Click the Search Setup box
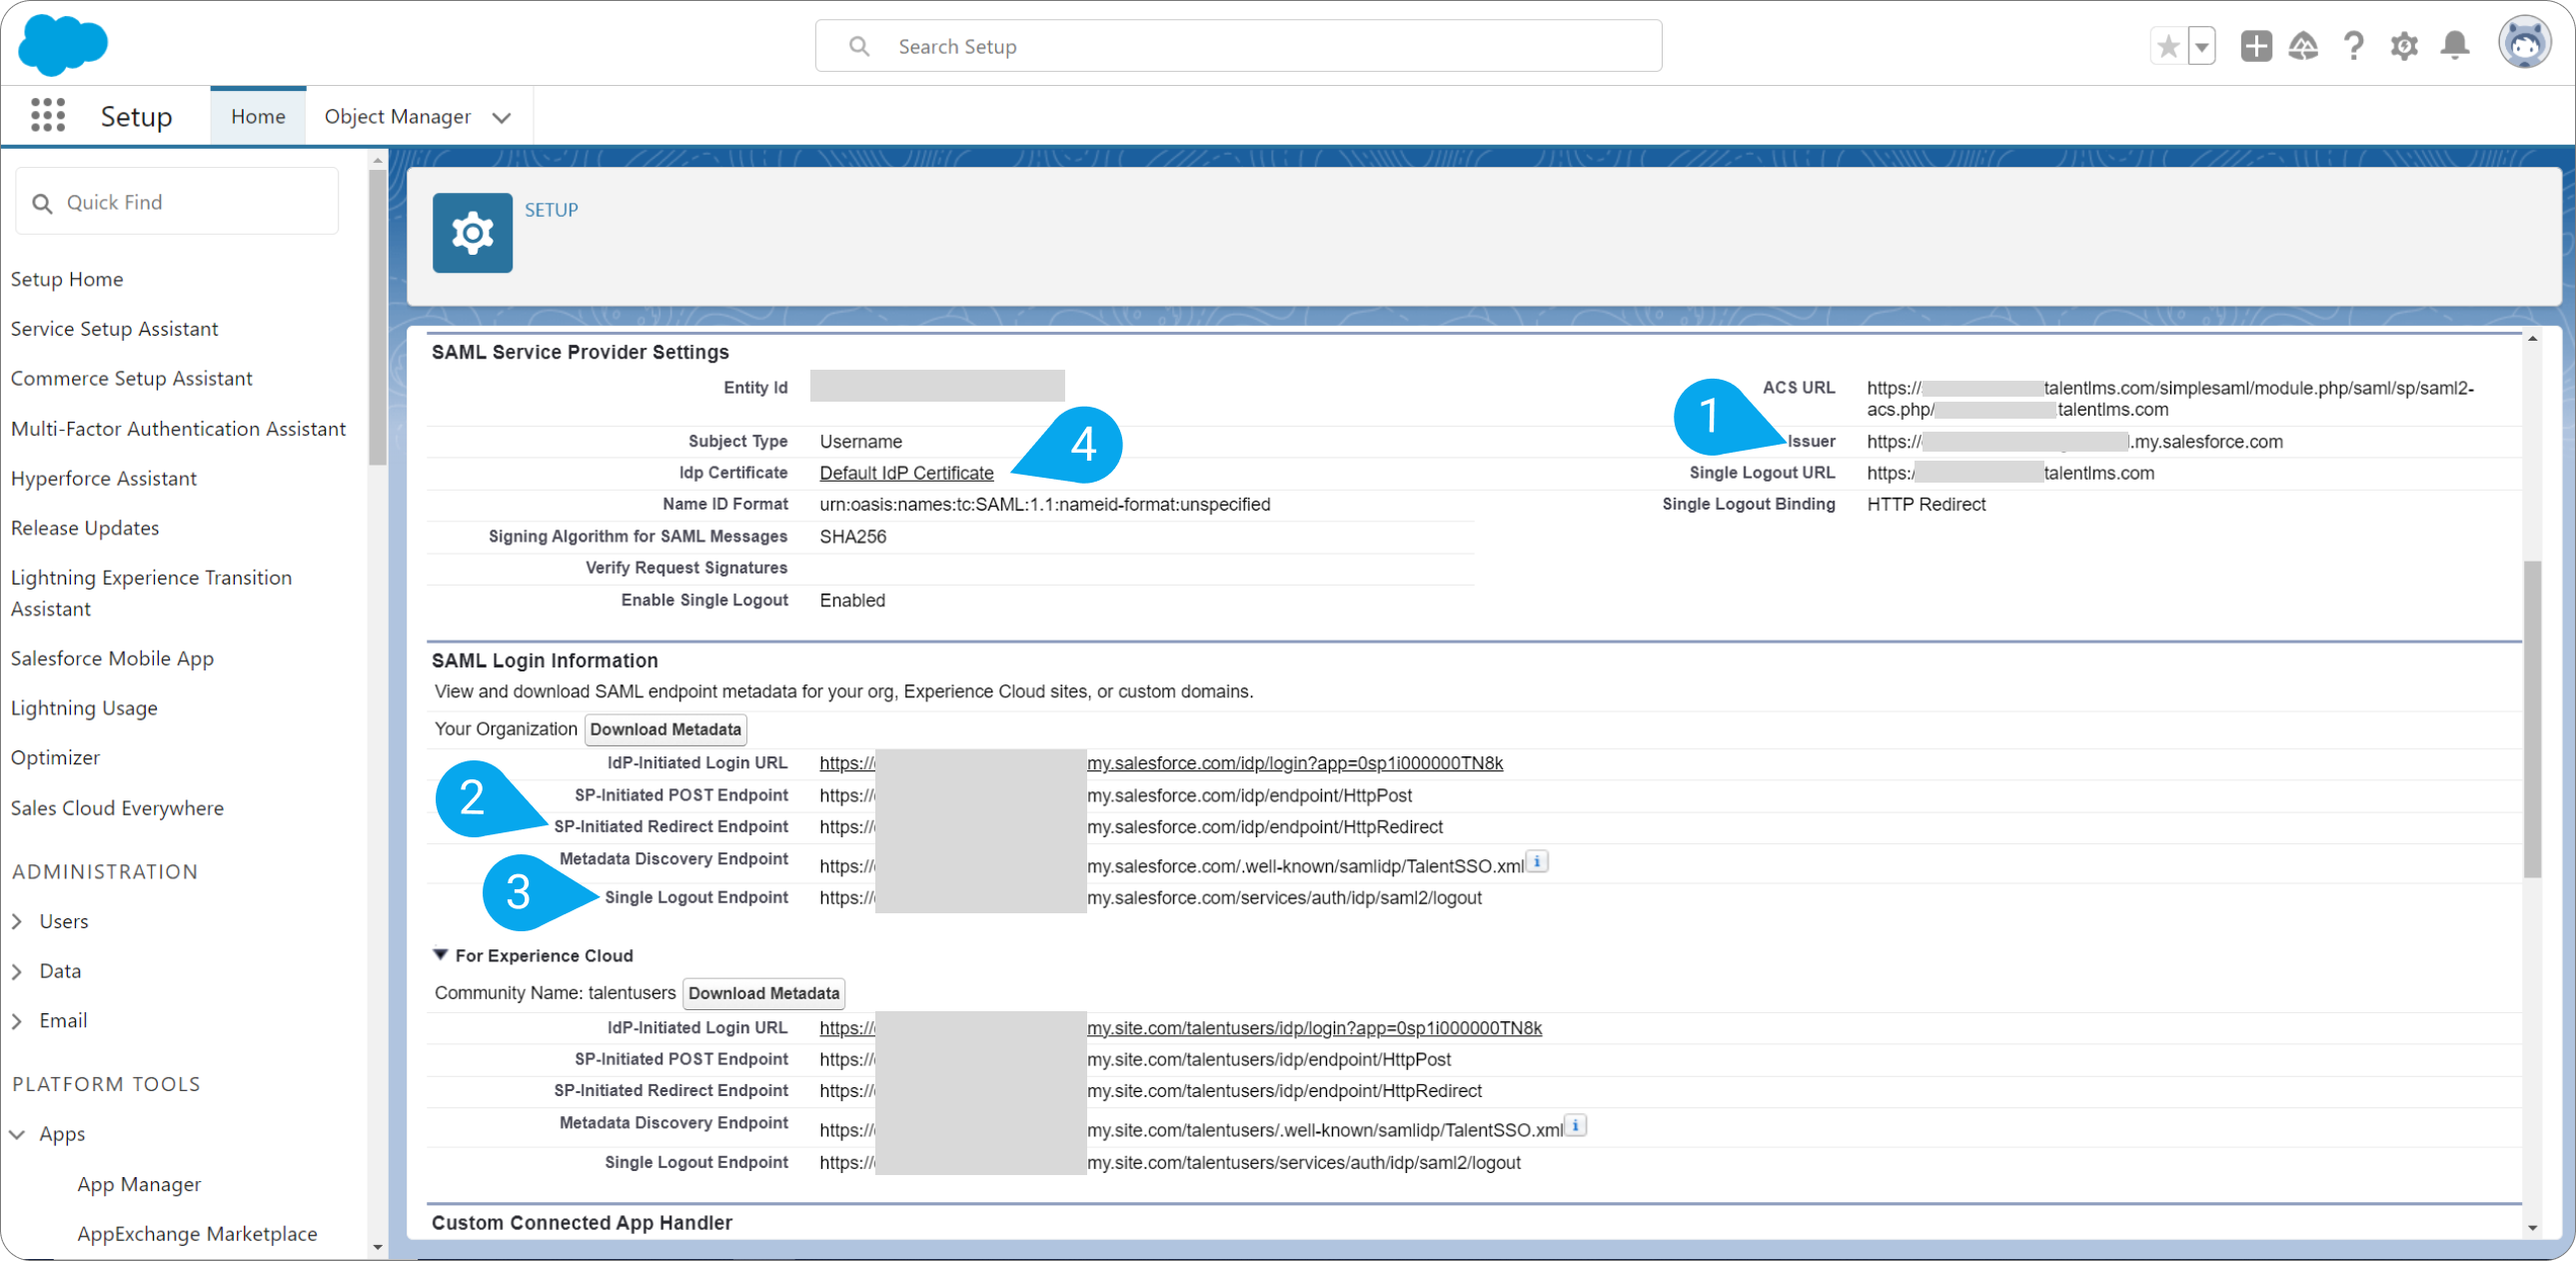 1238,46
